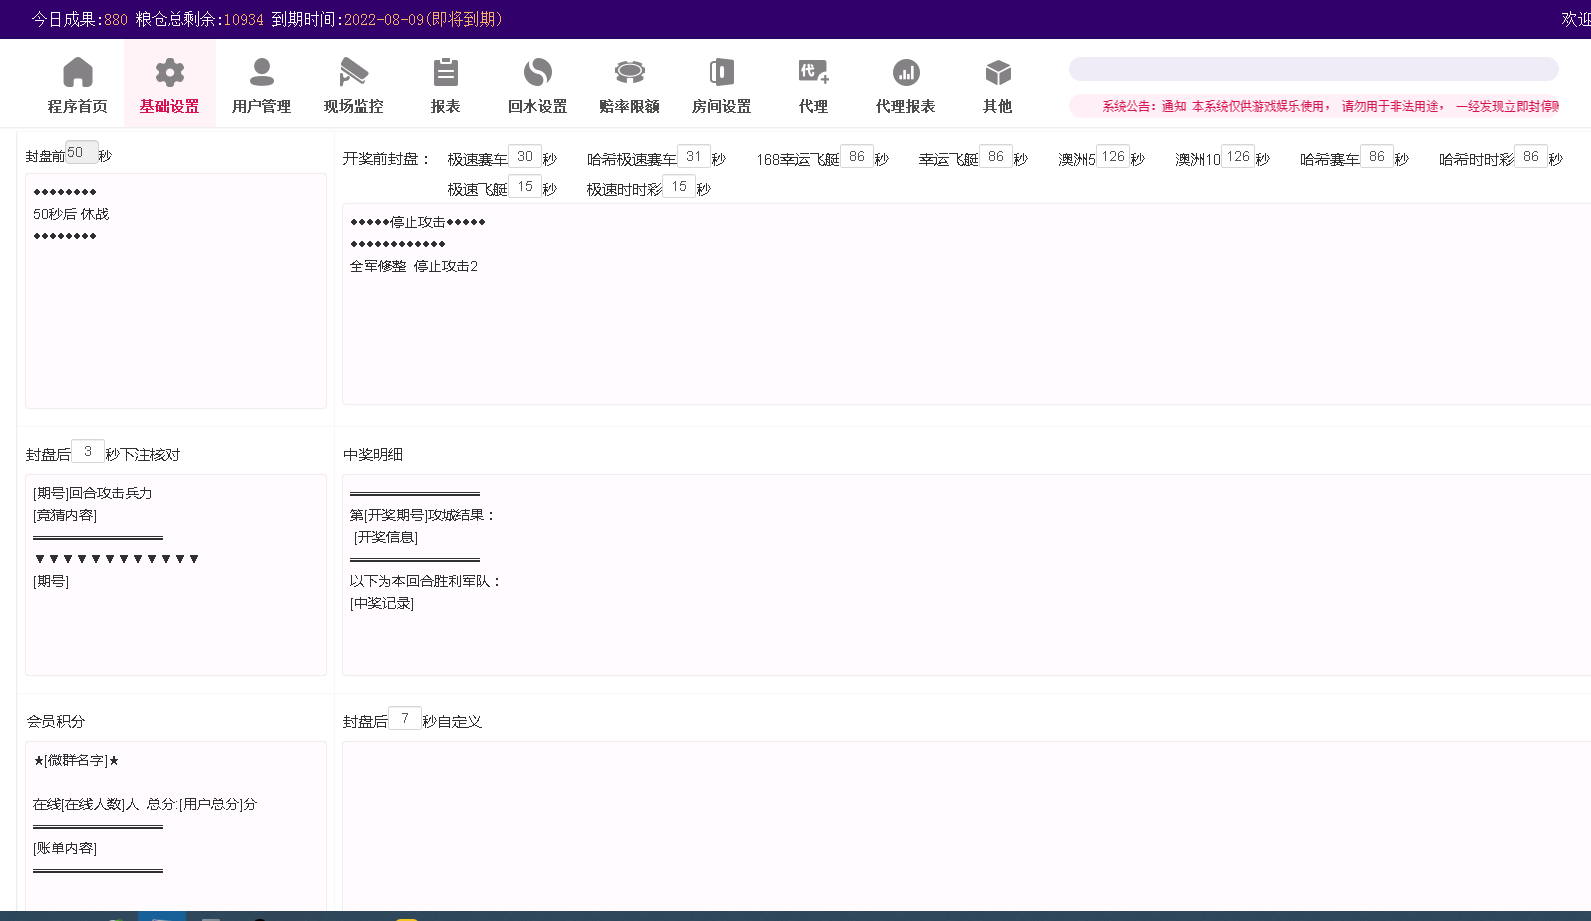This screenshot has height=921, width=1591.
Task: Open 房间设置 door icon
Action: pyautogui.click(x=721, y=73)
